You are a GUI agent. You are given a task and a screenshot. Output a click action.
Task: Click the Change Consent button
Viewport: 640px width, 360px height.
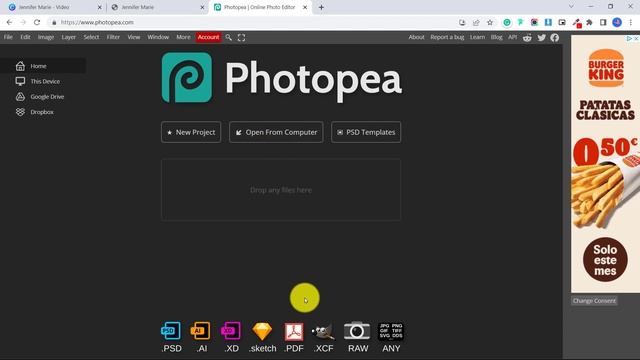coord(594,301)
